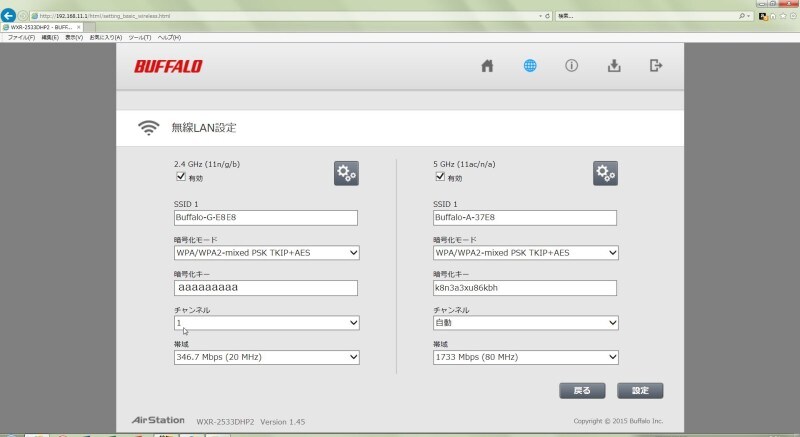
Task: Toggle the 5 GHz 有効 checkbox
Action: [x=440, y=176]
